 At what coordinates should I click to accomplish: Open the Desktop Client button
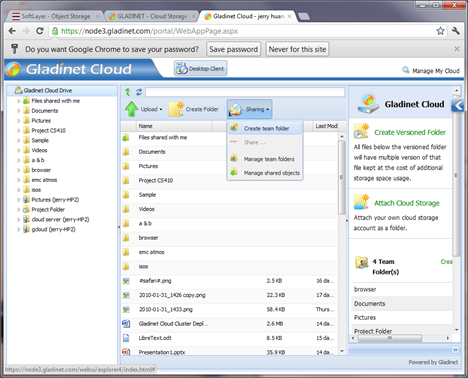coord(201,68)
